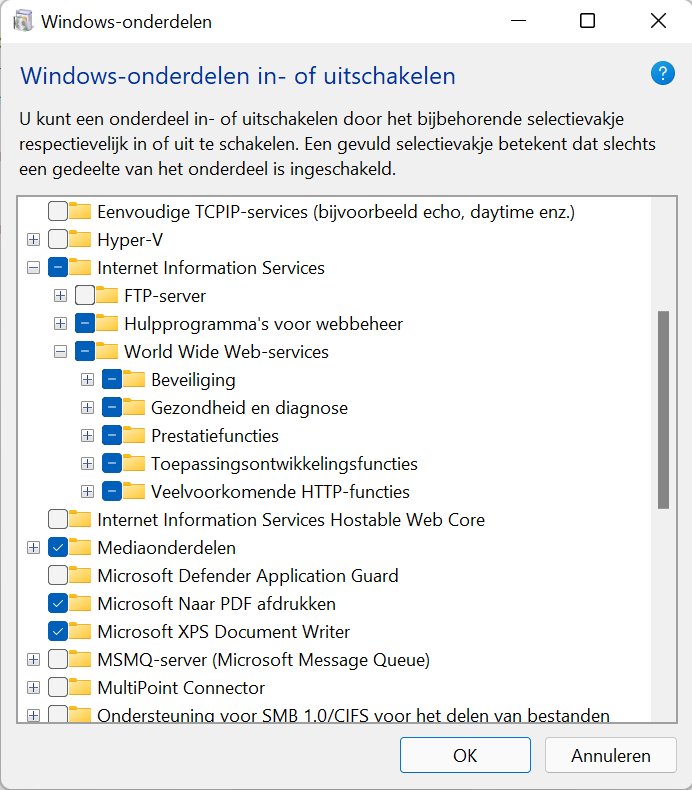Screen dimensions: 692x790
Task: Click the Annuleren button
Action: click(x=610, y=755)
